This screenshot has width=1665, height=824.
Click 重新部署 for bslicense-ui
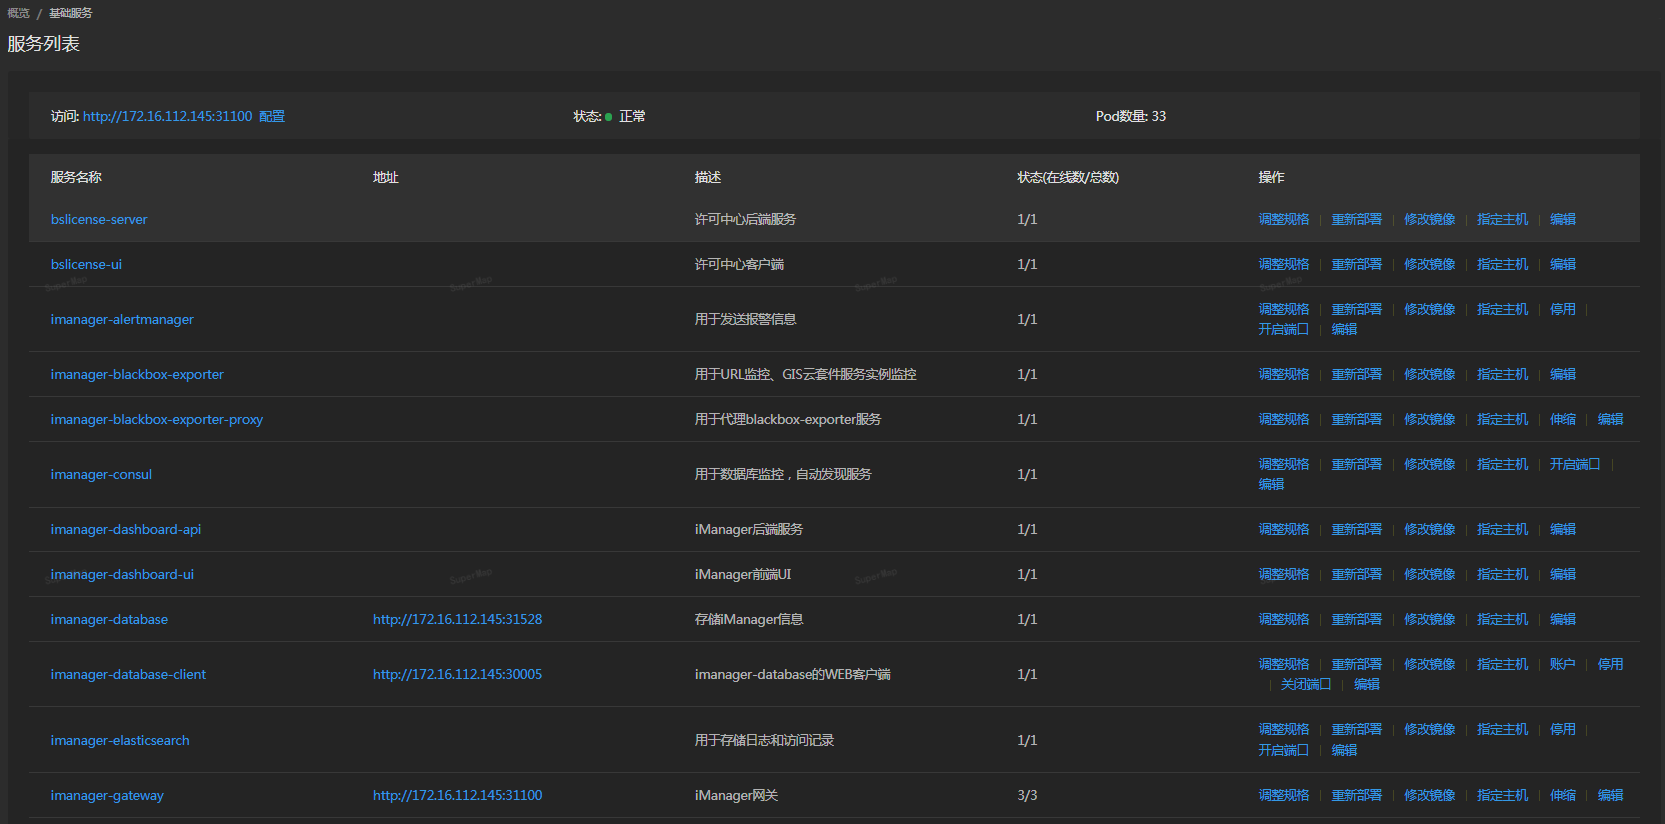coord(1356,264)
